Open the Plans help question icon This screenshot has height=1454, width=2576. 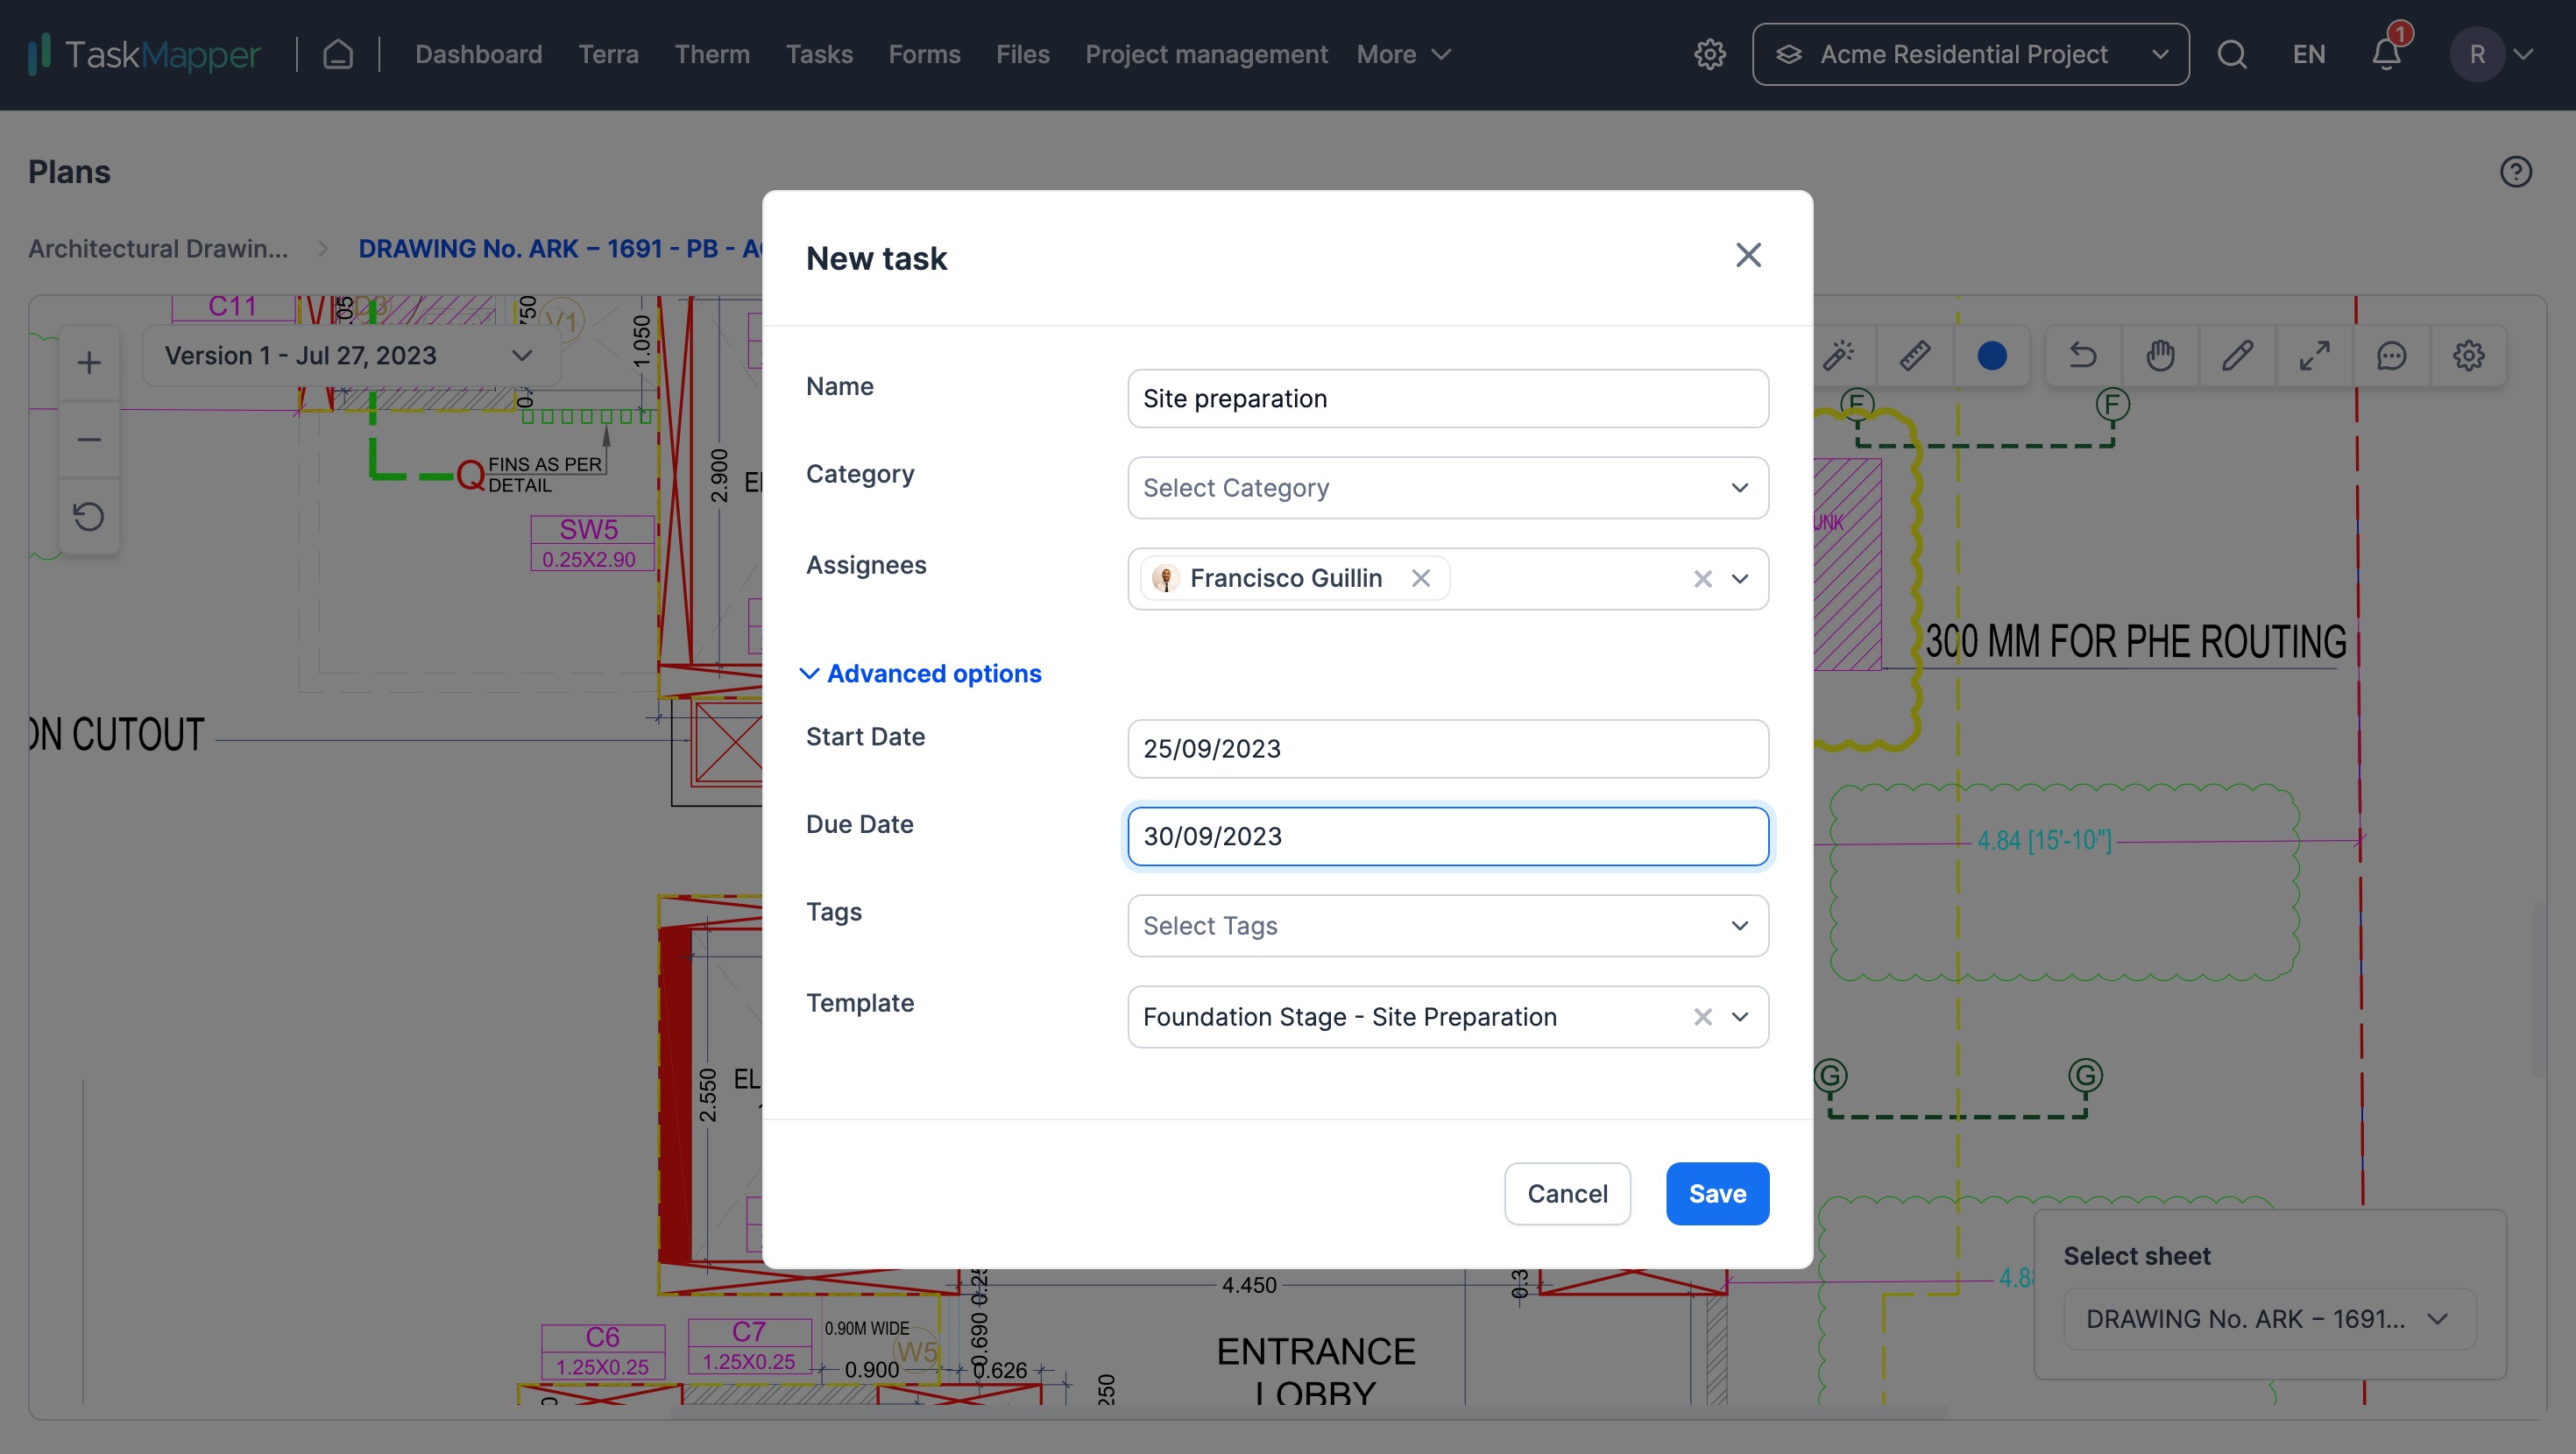tap(2516, 172)
